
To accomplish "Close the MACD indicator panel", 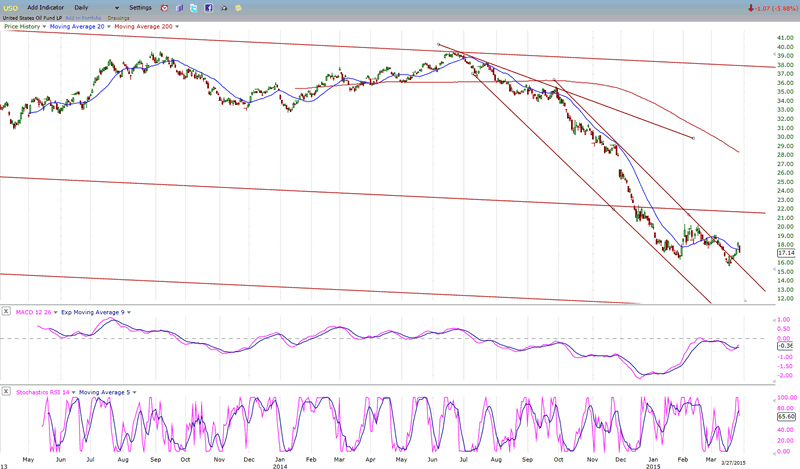I will tap(6, 311).
